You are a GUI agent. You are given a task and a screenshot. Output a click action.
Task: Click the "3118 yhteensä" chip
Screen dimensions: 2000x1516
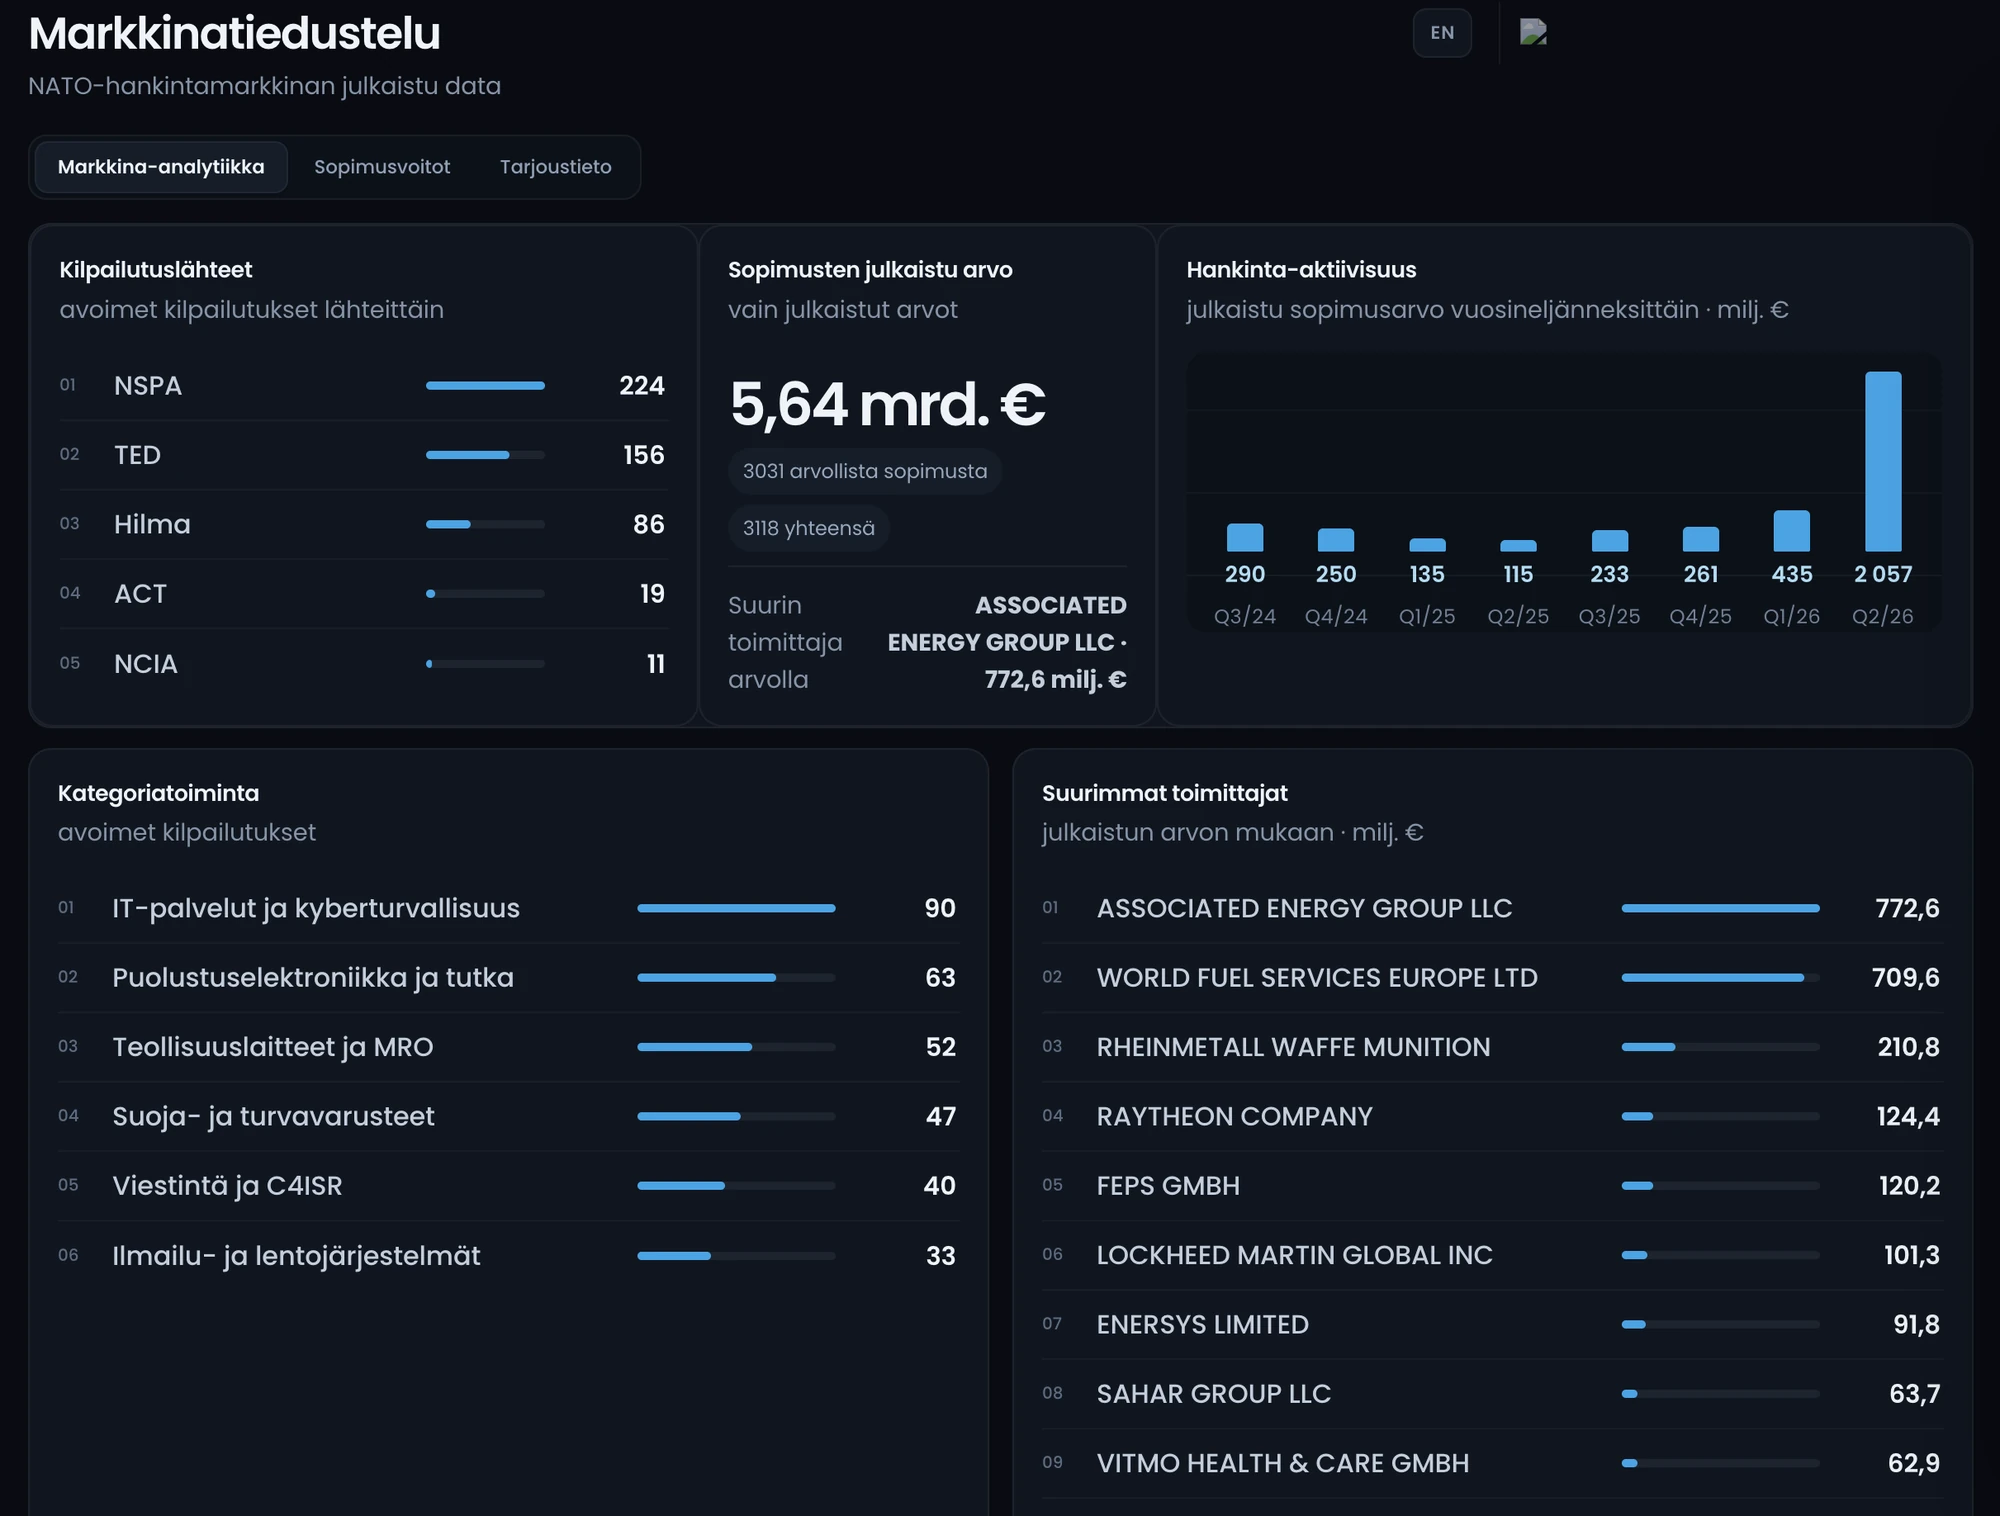pos(809,528)
